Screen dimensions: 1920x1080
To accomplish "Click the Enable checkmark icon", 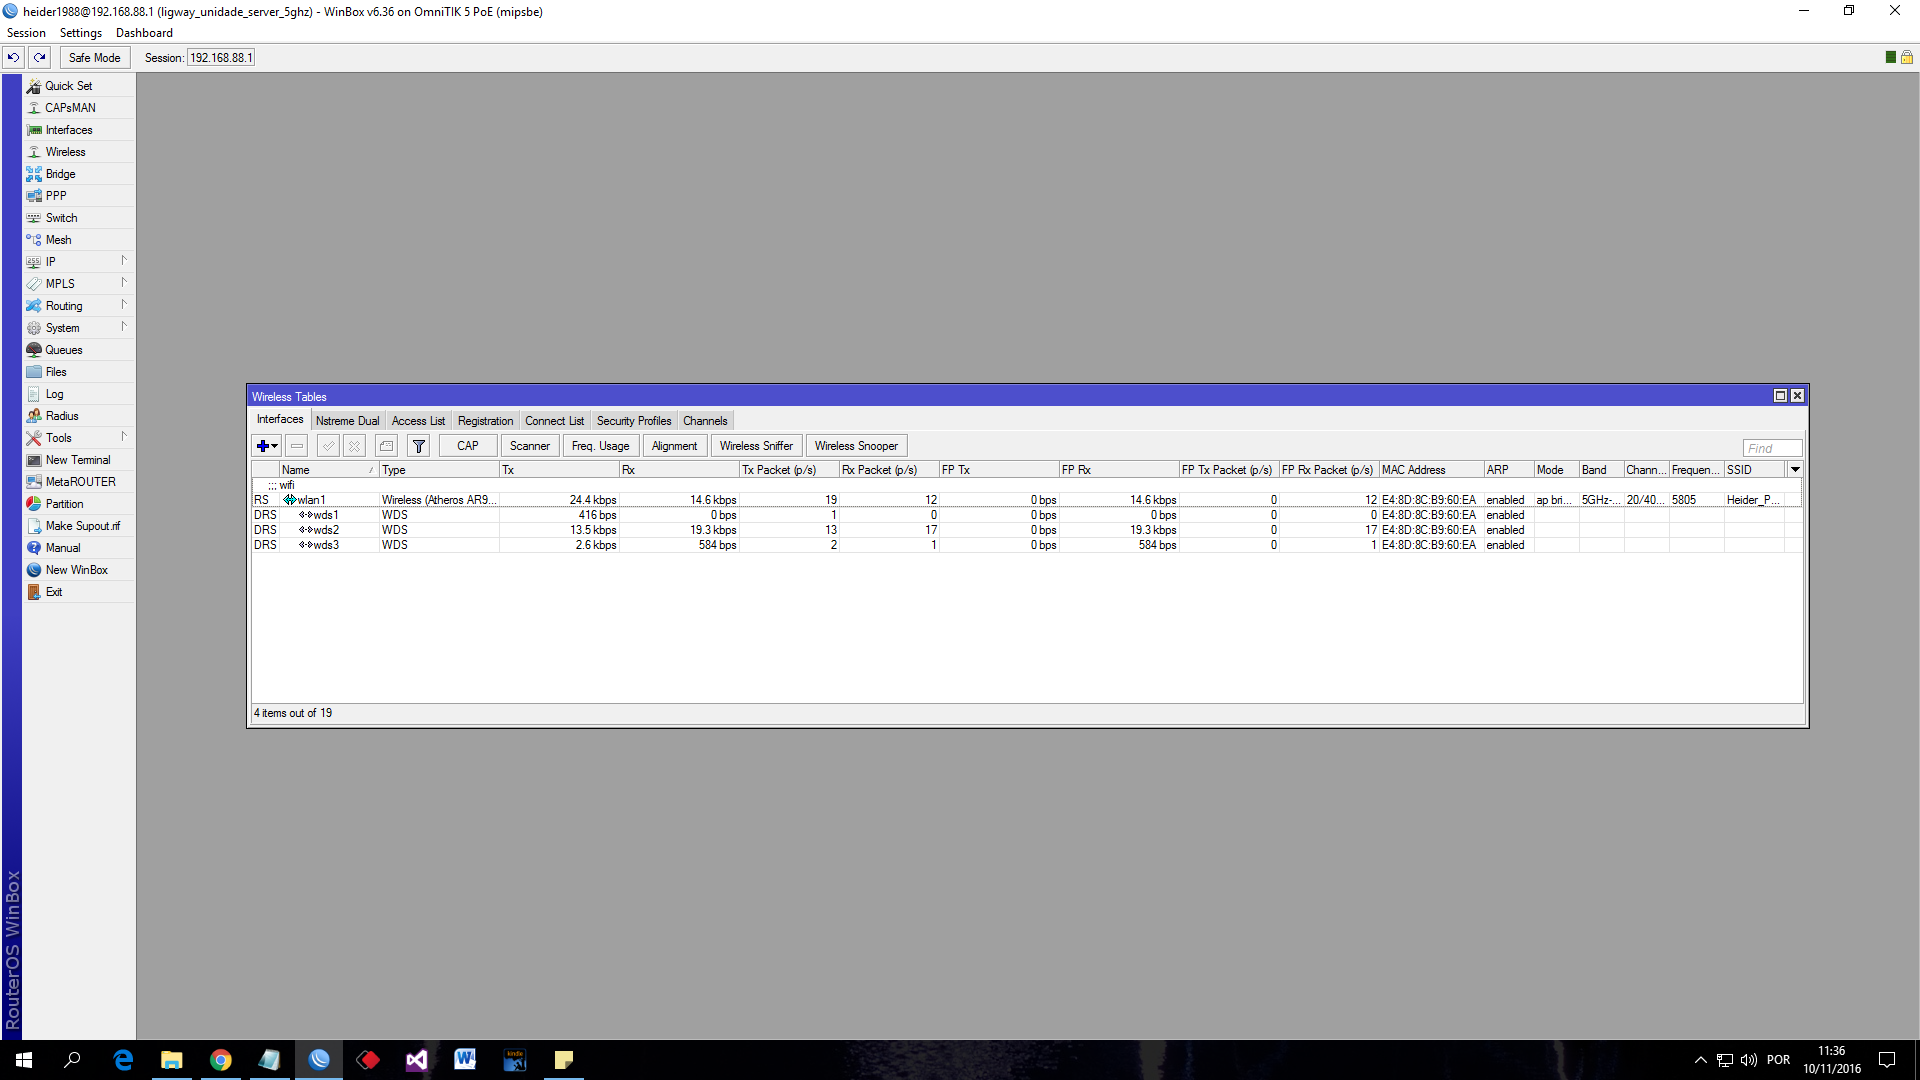I will (x=328, y=446).
